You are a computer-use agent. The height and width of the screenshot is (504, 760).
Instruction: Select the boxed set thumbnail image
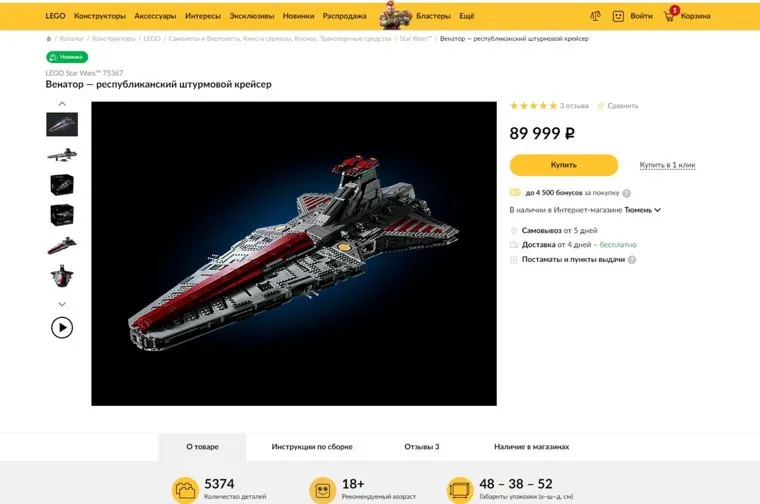point(62,185)
